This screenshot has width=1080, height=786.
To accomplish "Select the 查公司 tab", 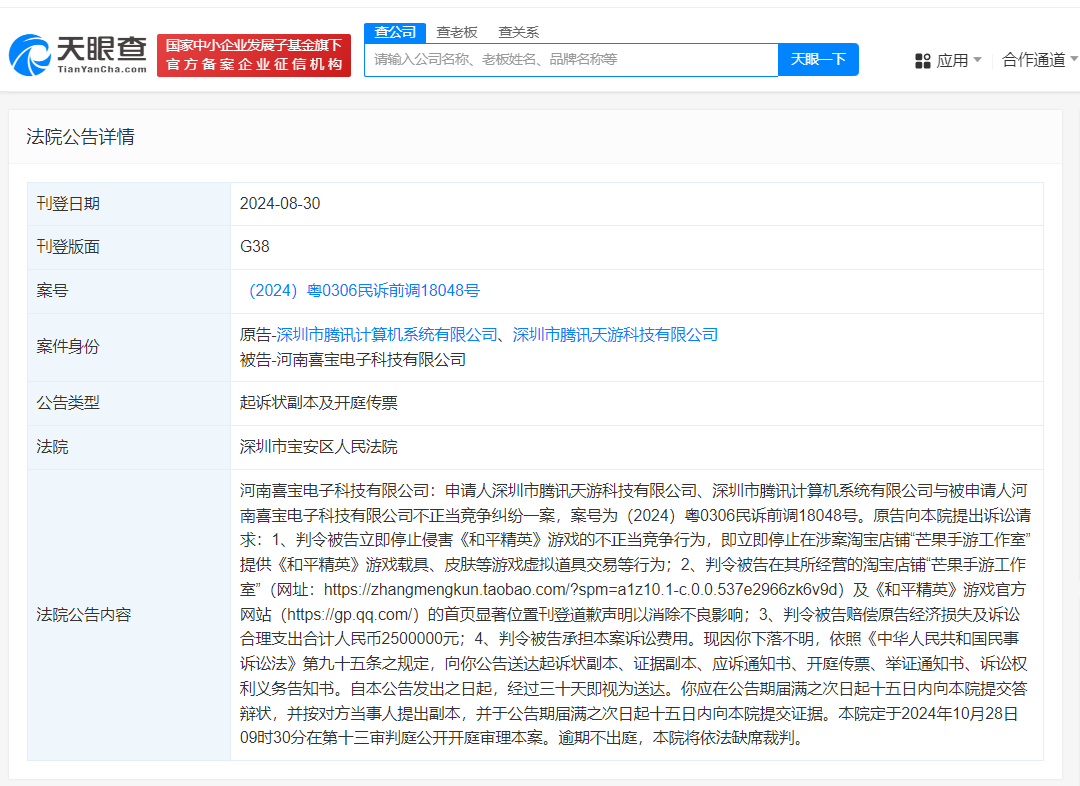I will 394,32.
